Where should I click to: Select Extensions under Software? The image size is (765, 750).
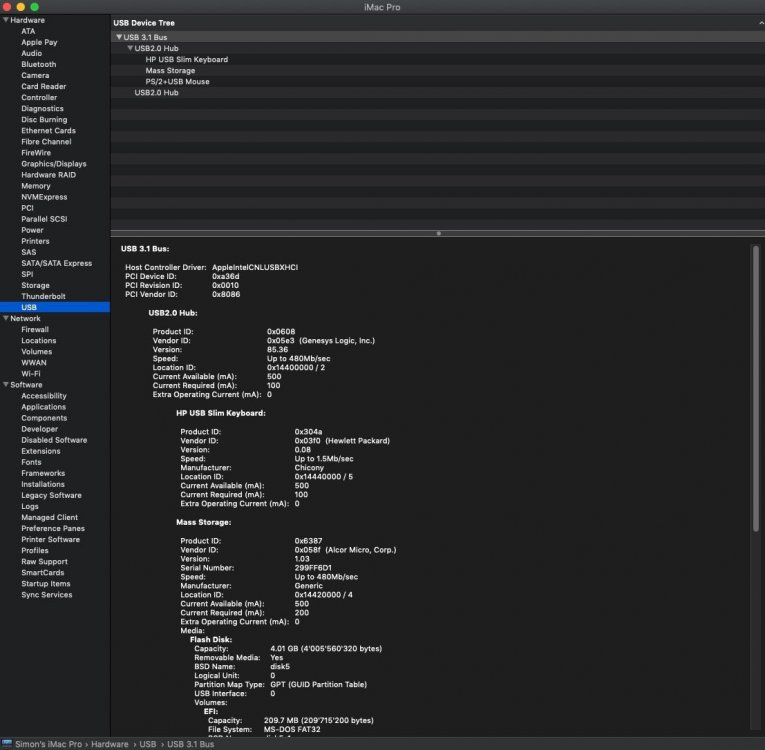(x=40, y=451)
